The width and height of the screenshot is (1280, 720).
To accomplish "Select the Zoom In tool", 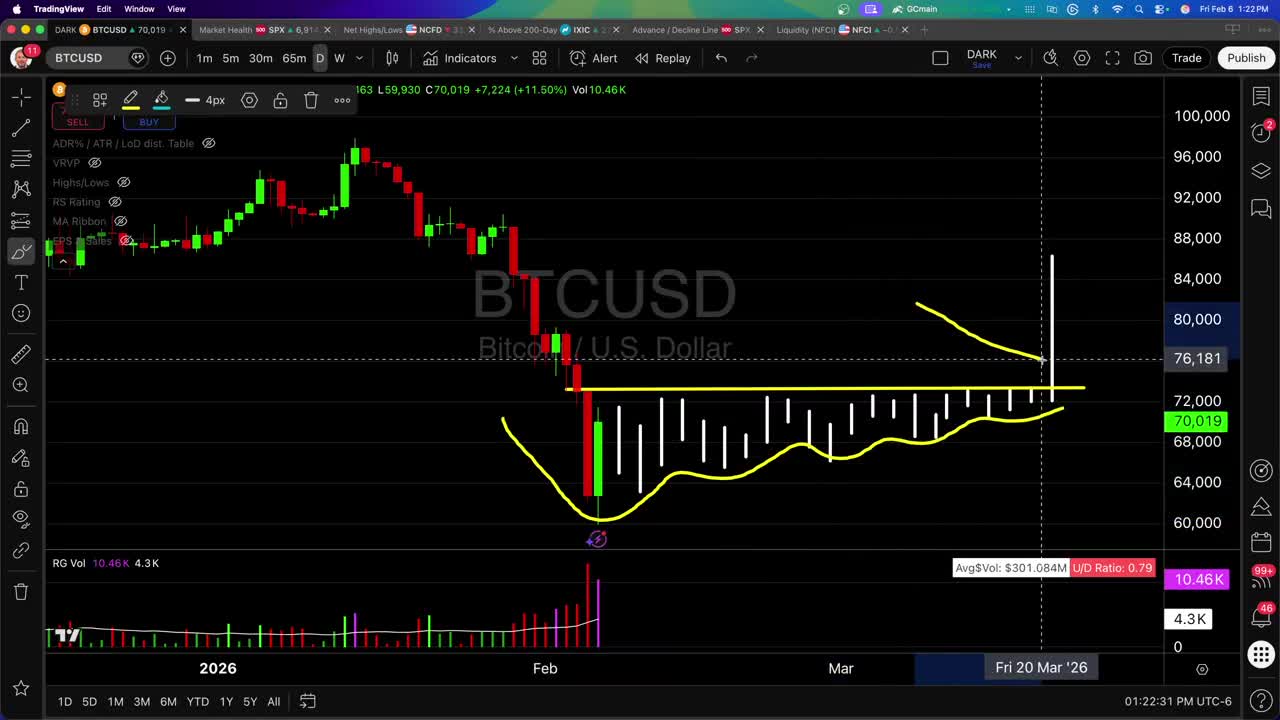I will click(x=20, y=385).
